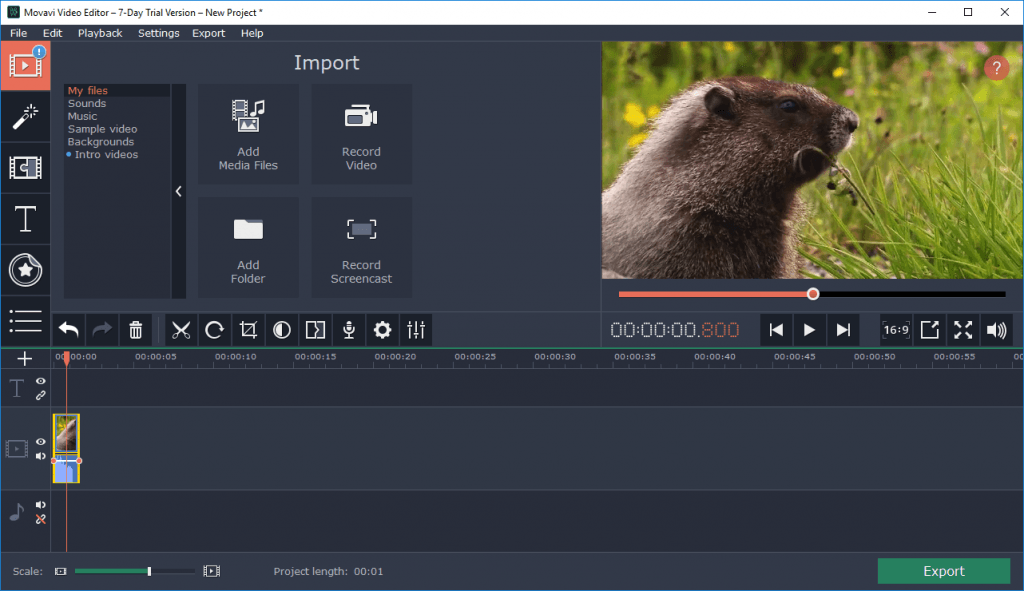Open Color Adjustments half-circle icon
This screenshot has width=1024, height=591.
[282, 330]
